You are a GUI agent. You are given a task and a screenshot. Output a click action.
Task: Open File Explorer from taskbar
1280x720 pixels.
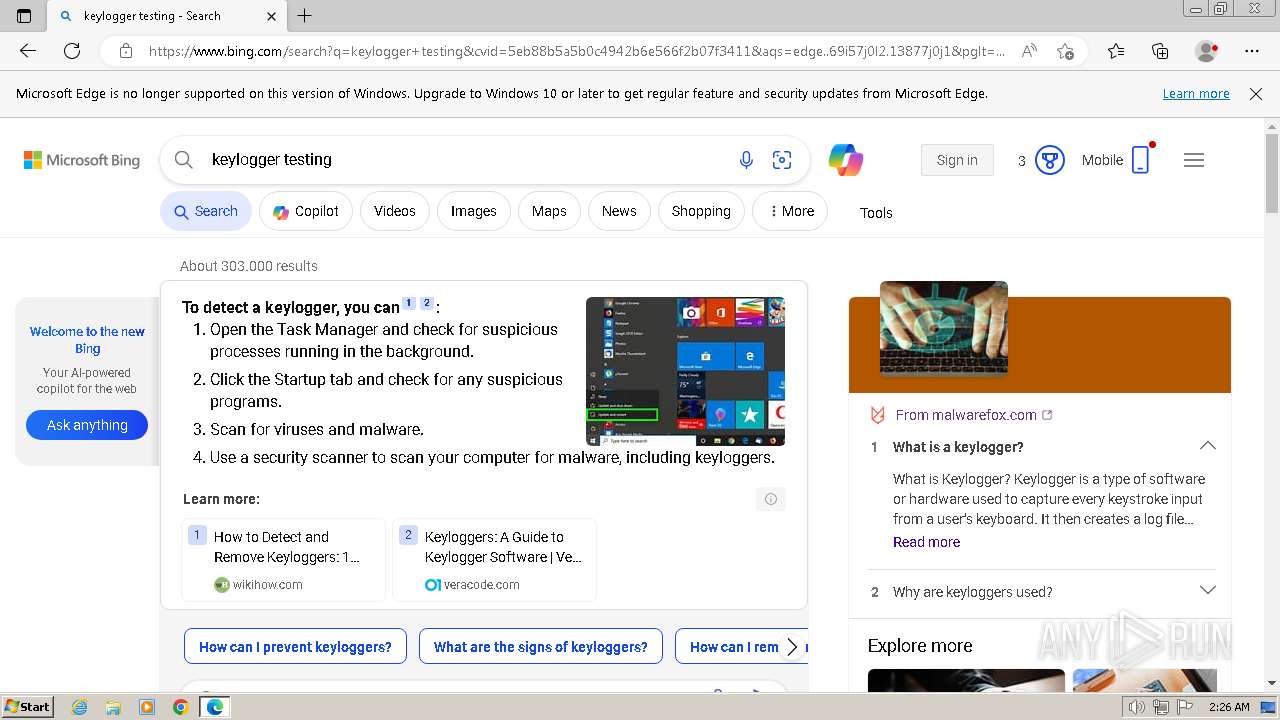[x=113, y=707]
